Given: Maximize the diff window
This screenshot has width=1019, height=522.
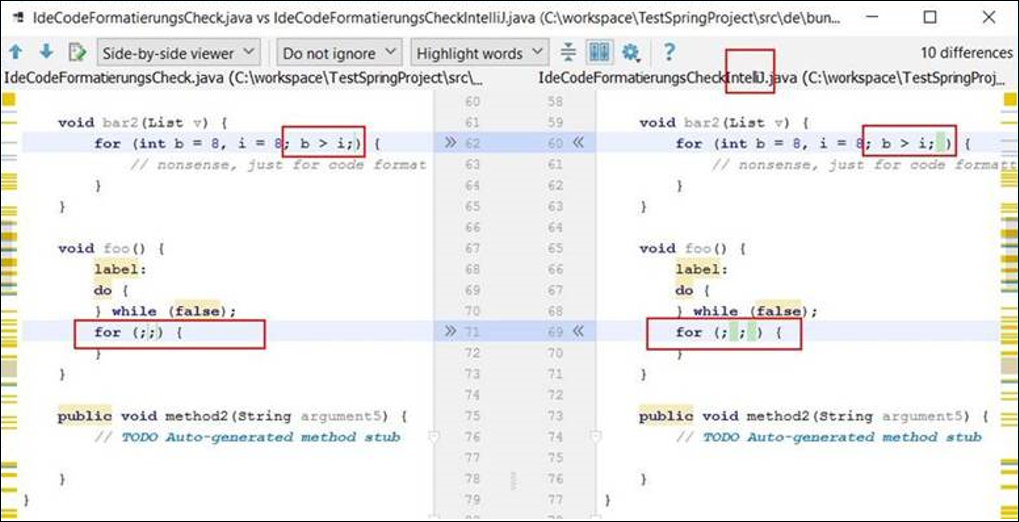Looking at the screenshot, I should click(930, 17).
